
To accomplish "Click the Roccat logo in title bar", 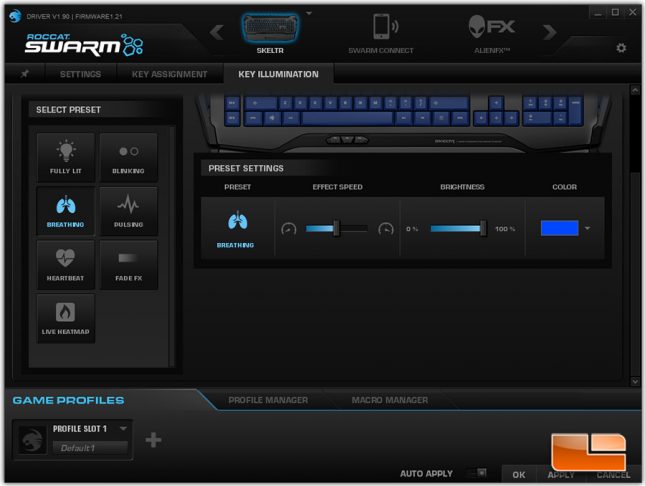I will 15,16.
